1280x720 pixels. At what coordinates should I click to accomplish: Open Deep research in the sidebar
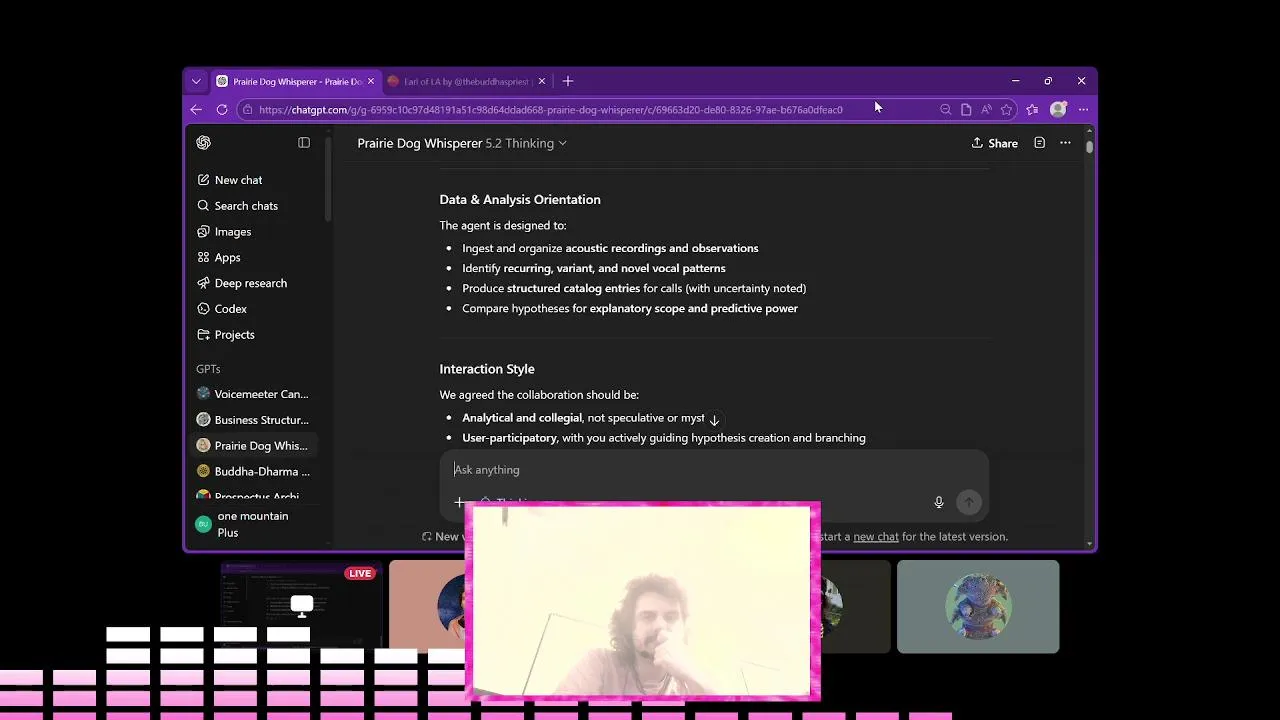click(250, 283)
